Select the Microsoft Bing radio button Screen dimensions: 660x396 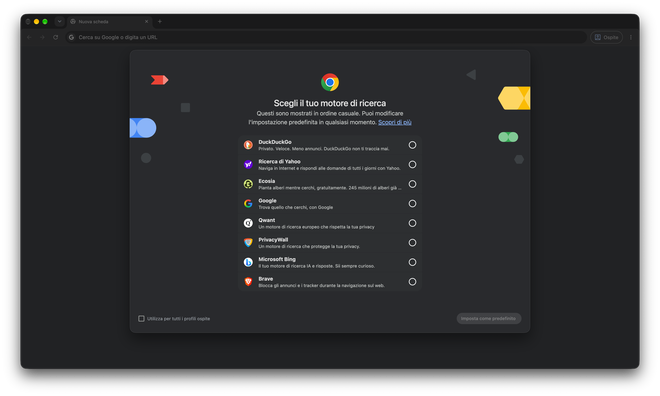412,262
